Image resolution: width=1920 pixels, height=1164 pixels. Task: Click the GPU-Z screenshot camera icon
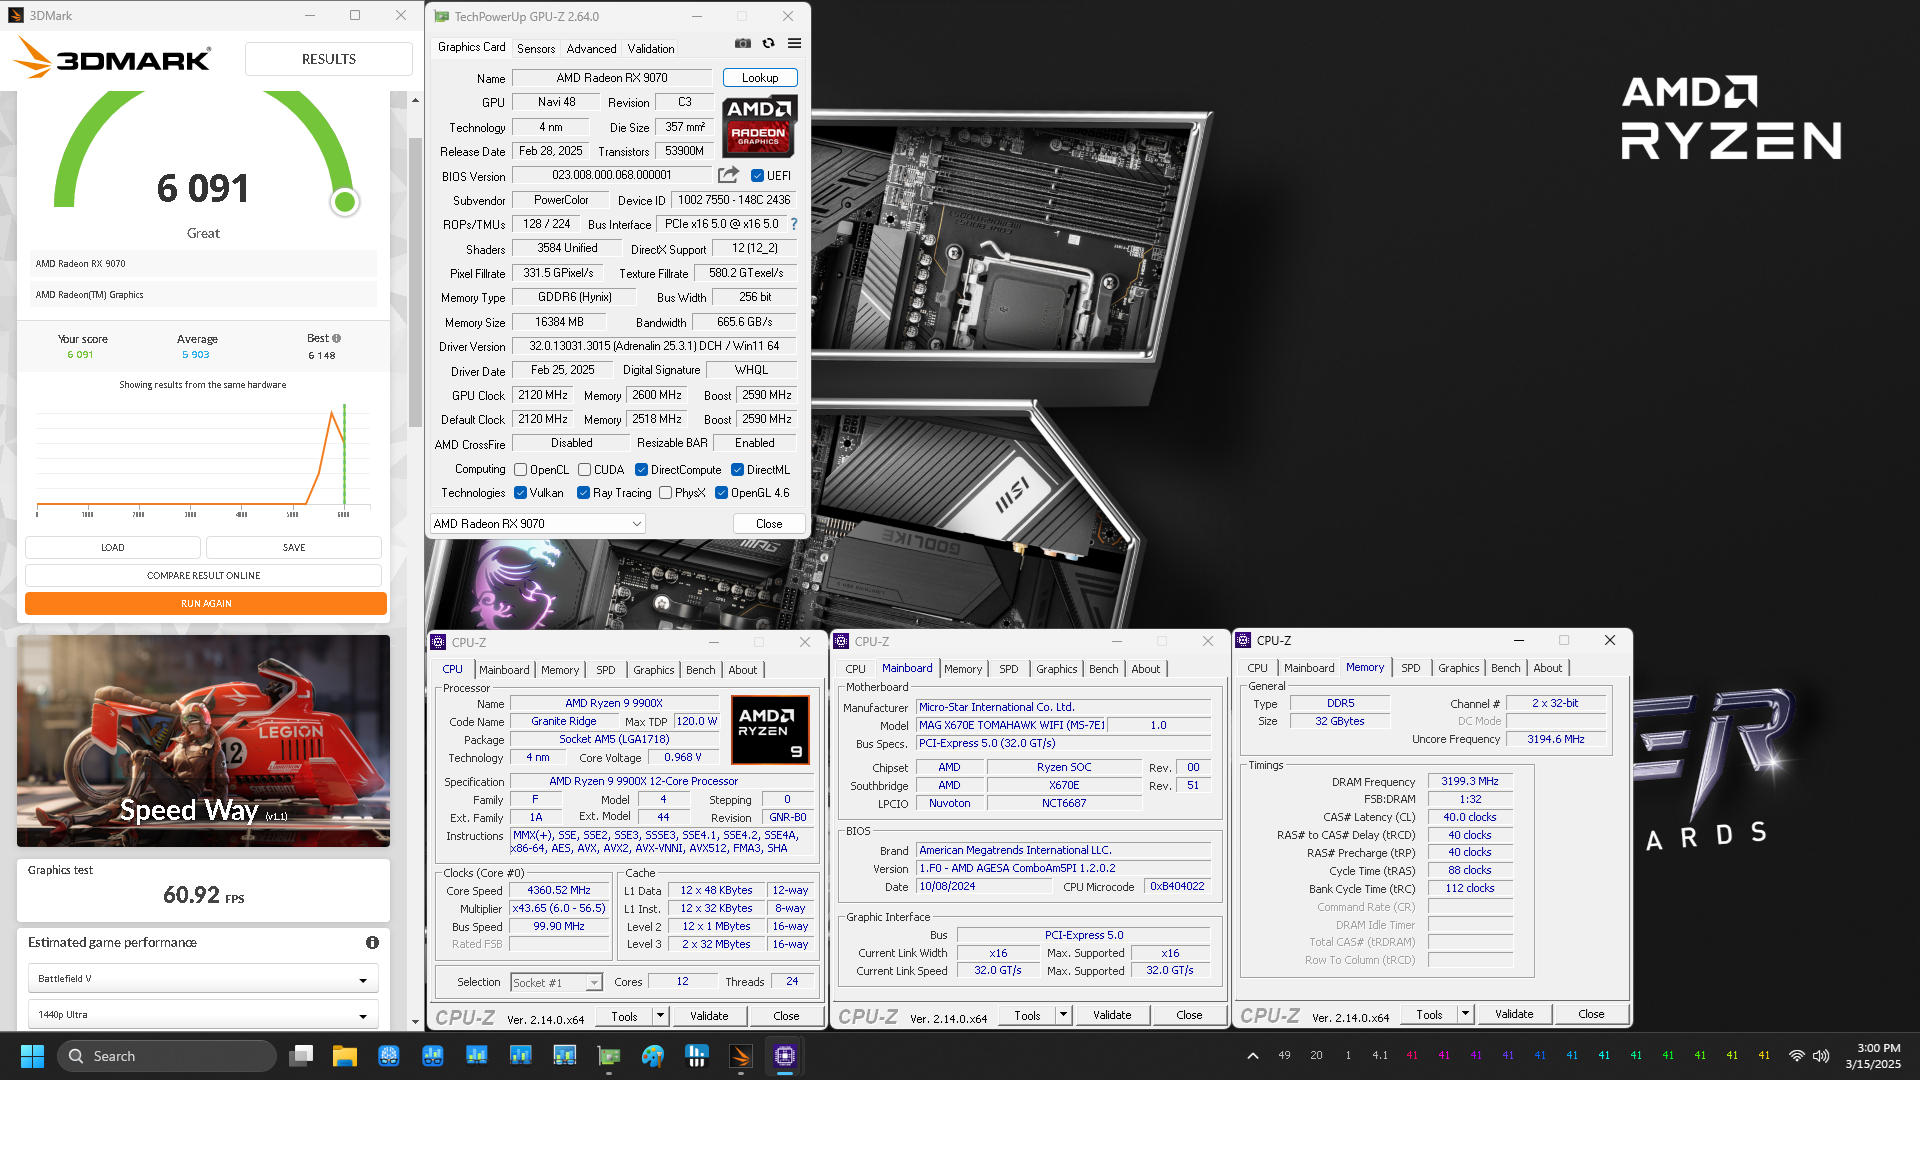click(742, 43)
